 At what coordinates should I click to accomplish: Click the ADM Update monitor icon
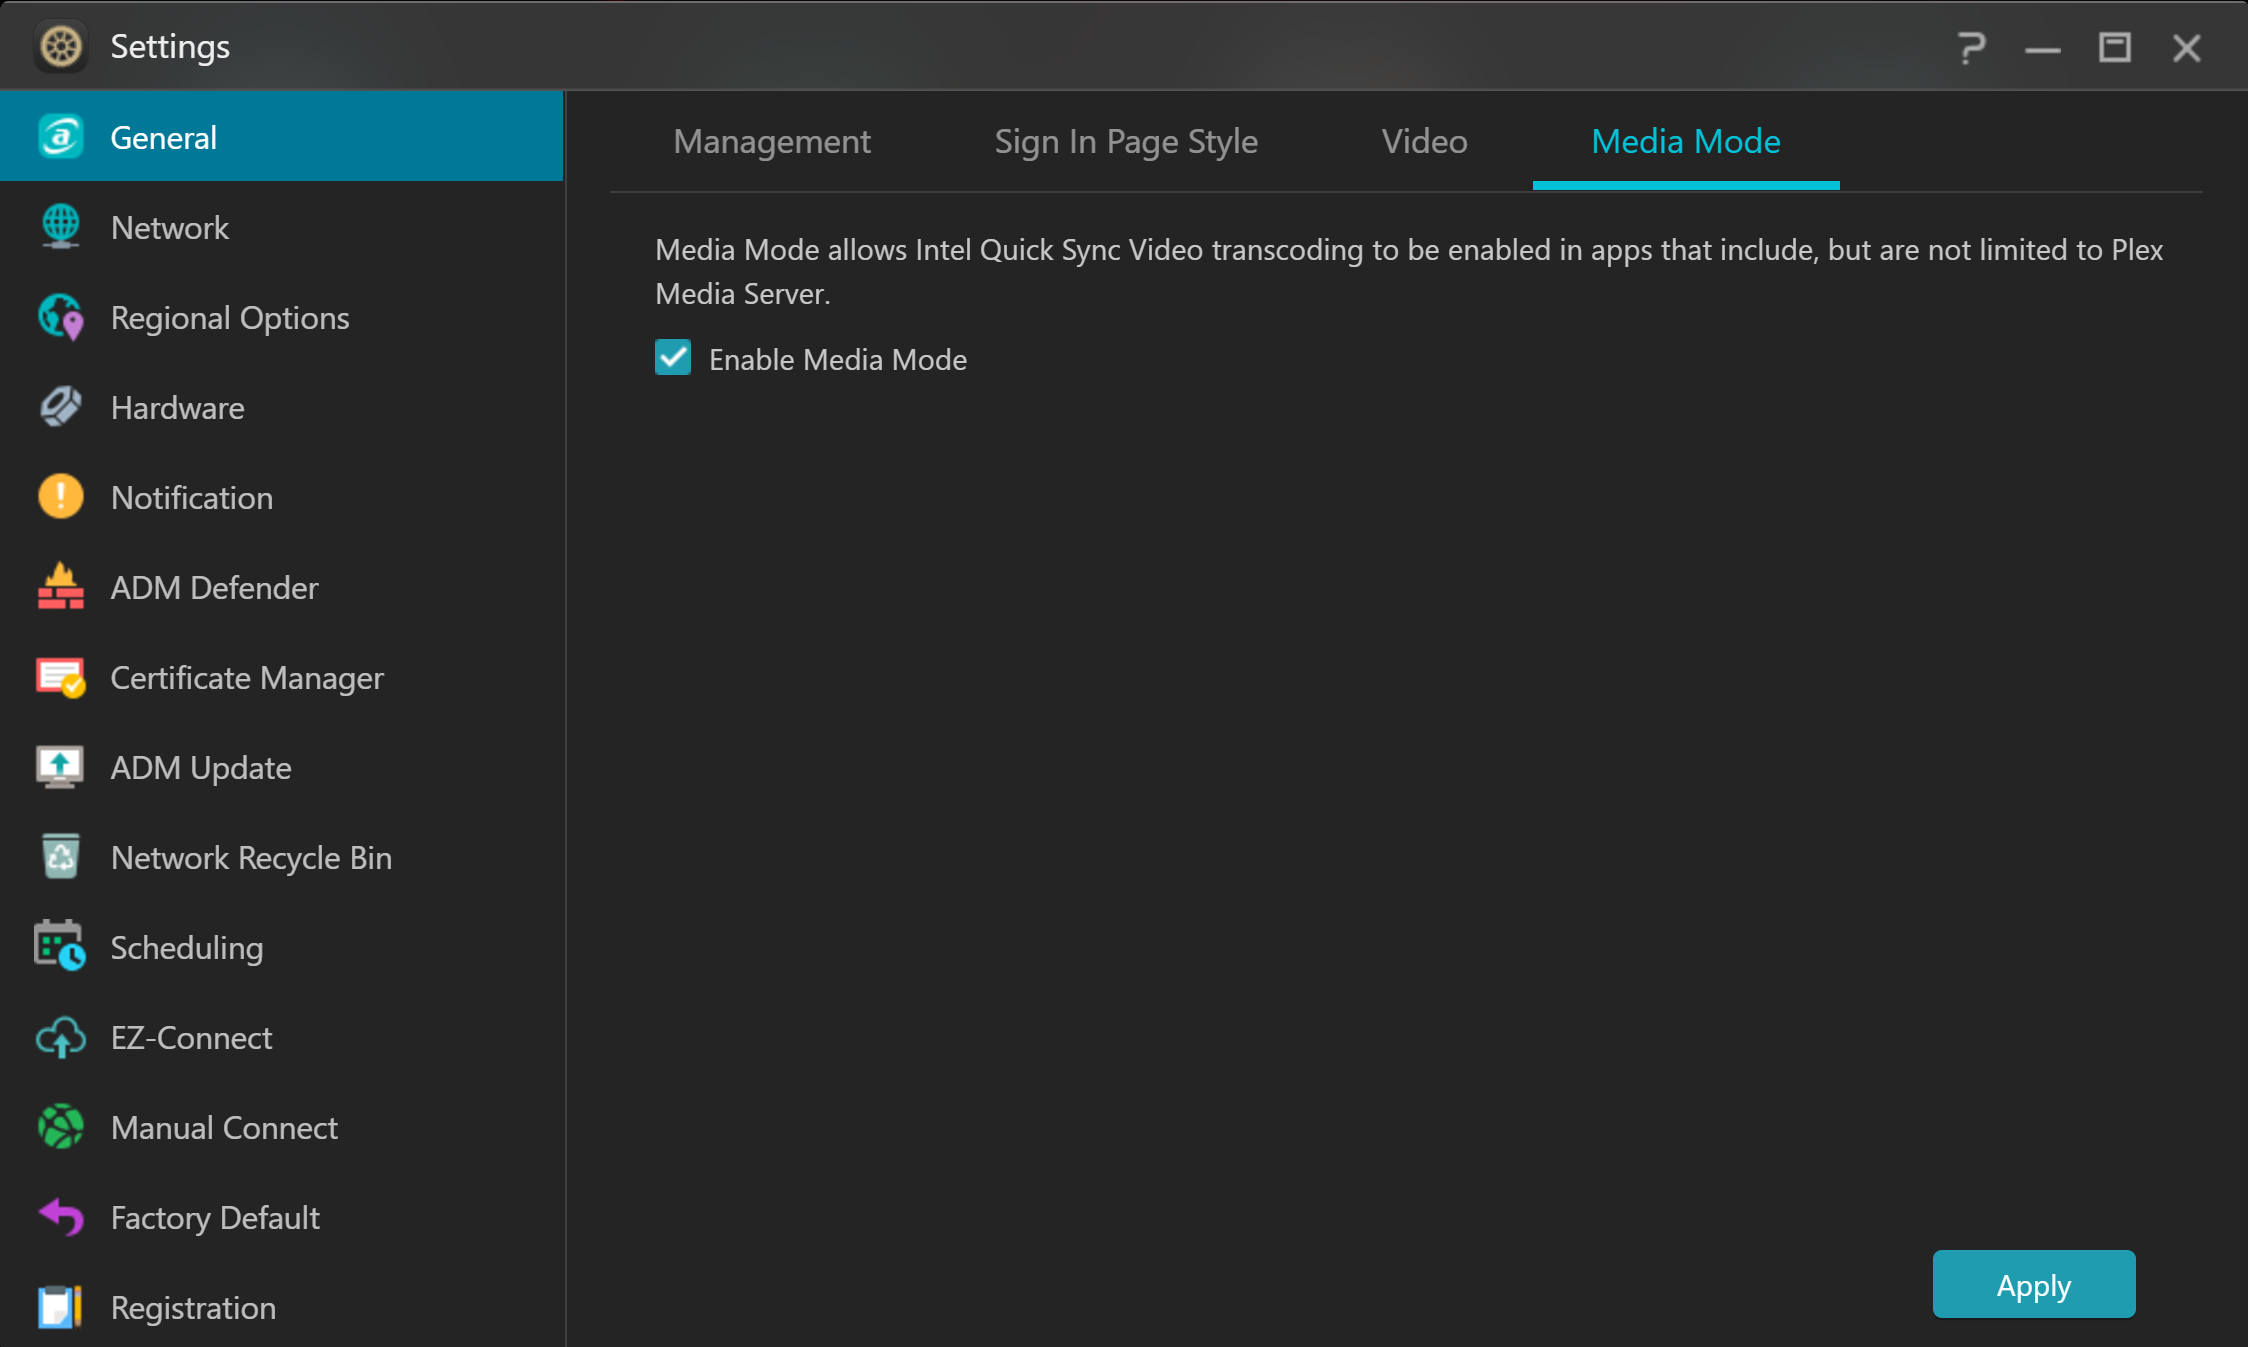pos(61,767)
